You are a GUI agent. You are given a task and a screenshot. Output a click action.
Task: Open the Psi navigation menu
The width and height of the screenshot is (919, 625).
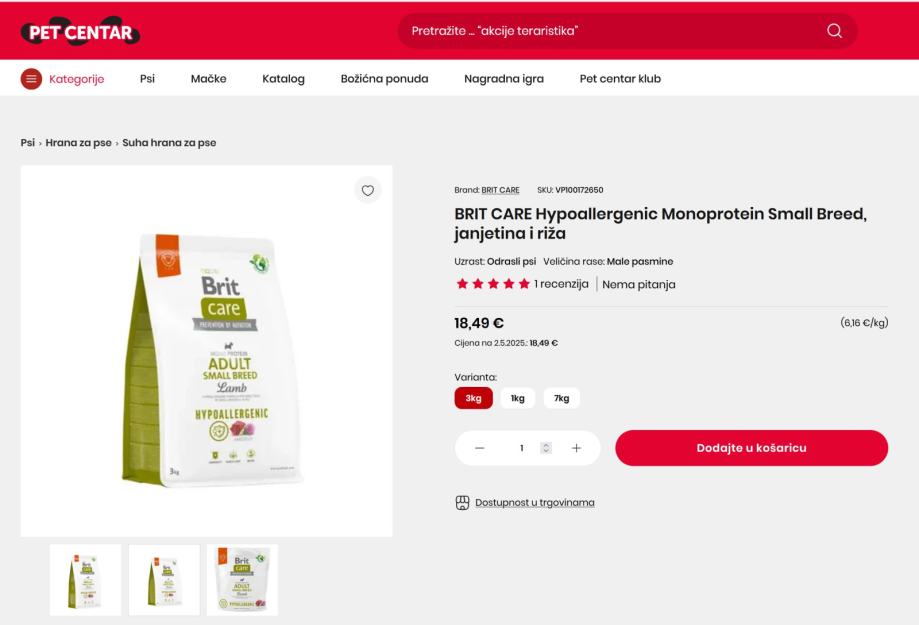click(147, 79)
